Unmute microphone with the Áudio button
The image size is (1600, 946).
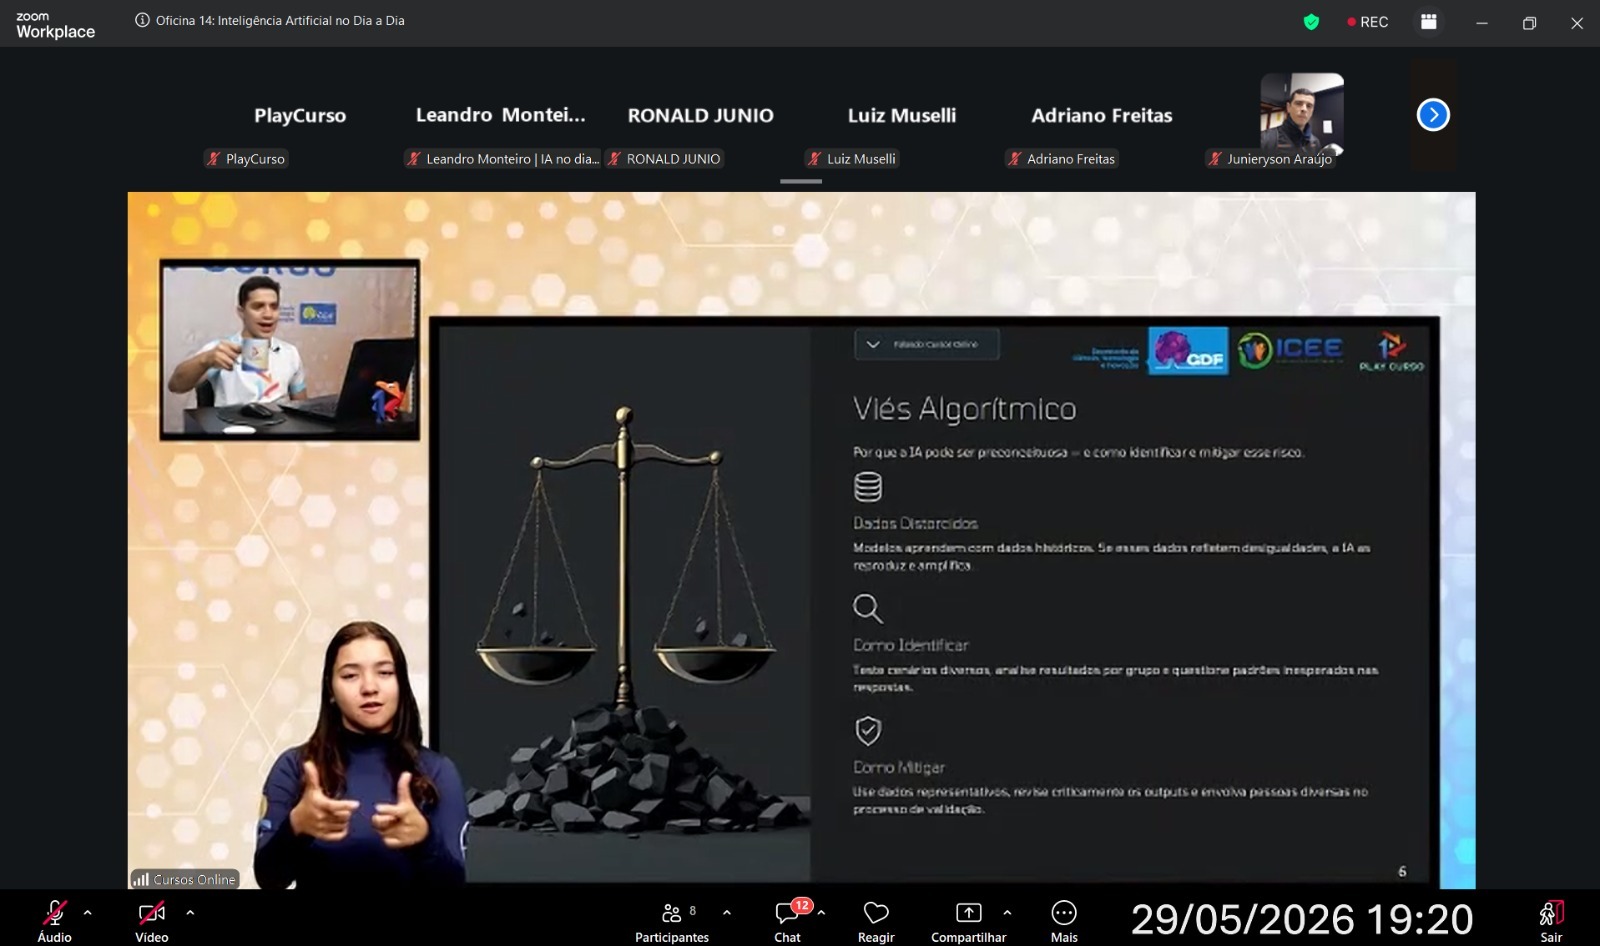(55, 920)
